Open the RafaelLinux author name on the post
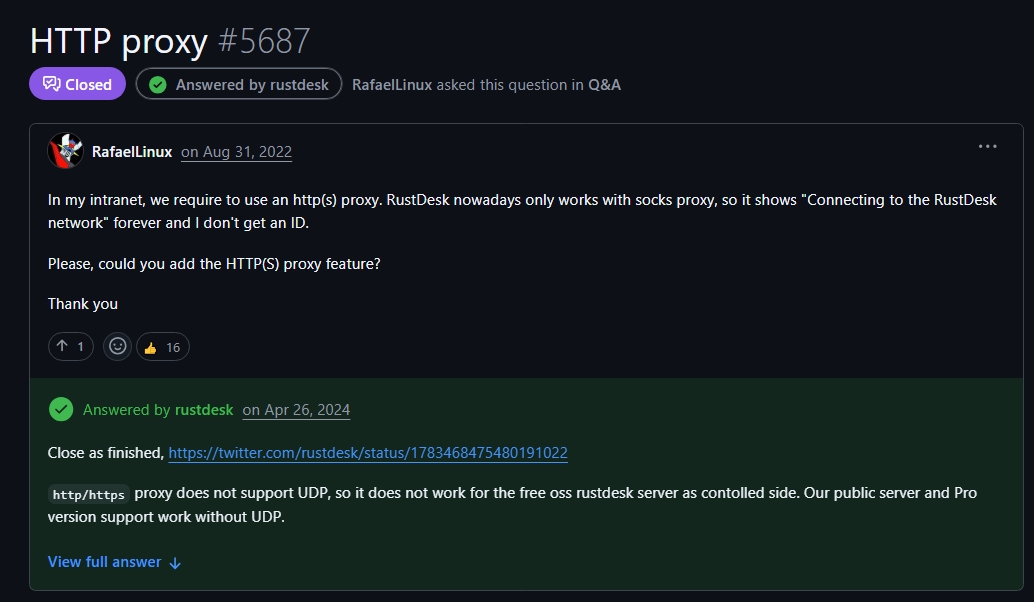 pos(132,152)
